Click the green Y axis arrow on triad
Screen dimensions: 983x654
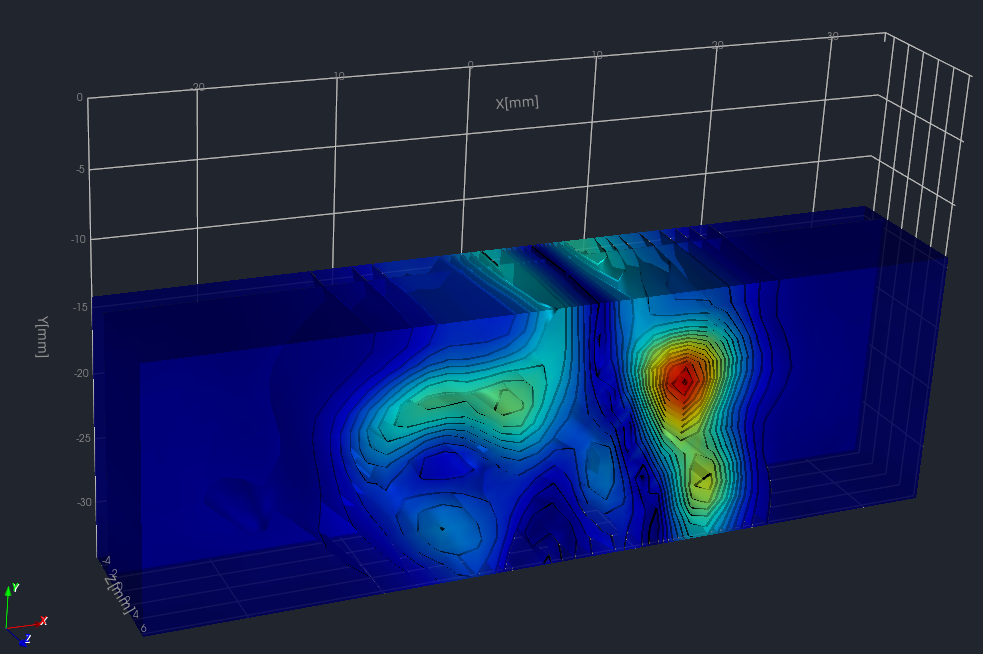(10, 592)
